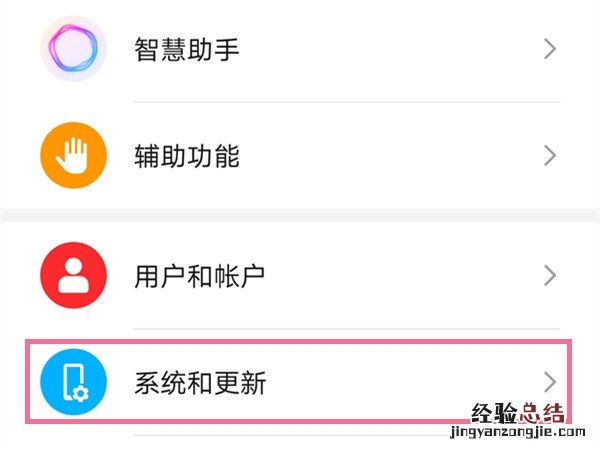Tap the blue phone-gear 系统和更新 icon

73,381
